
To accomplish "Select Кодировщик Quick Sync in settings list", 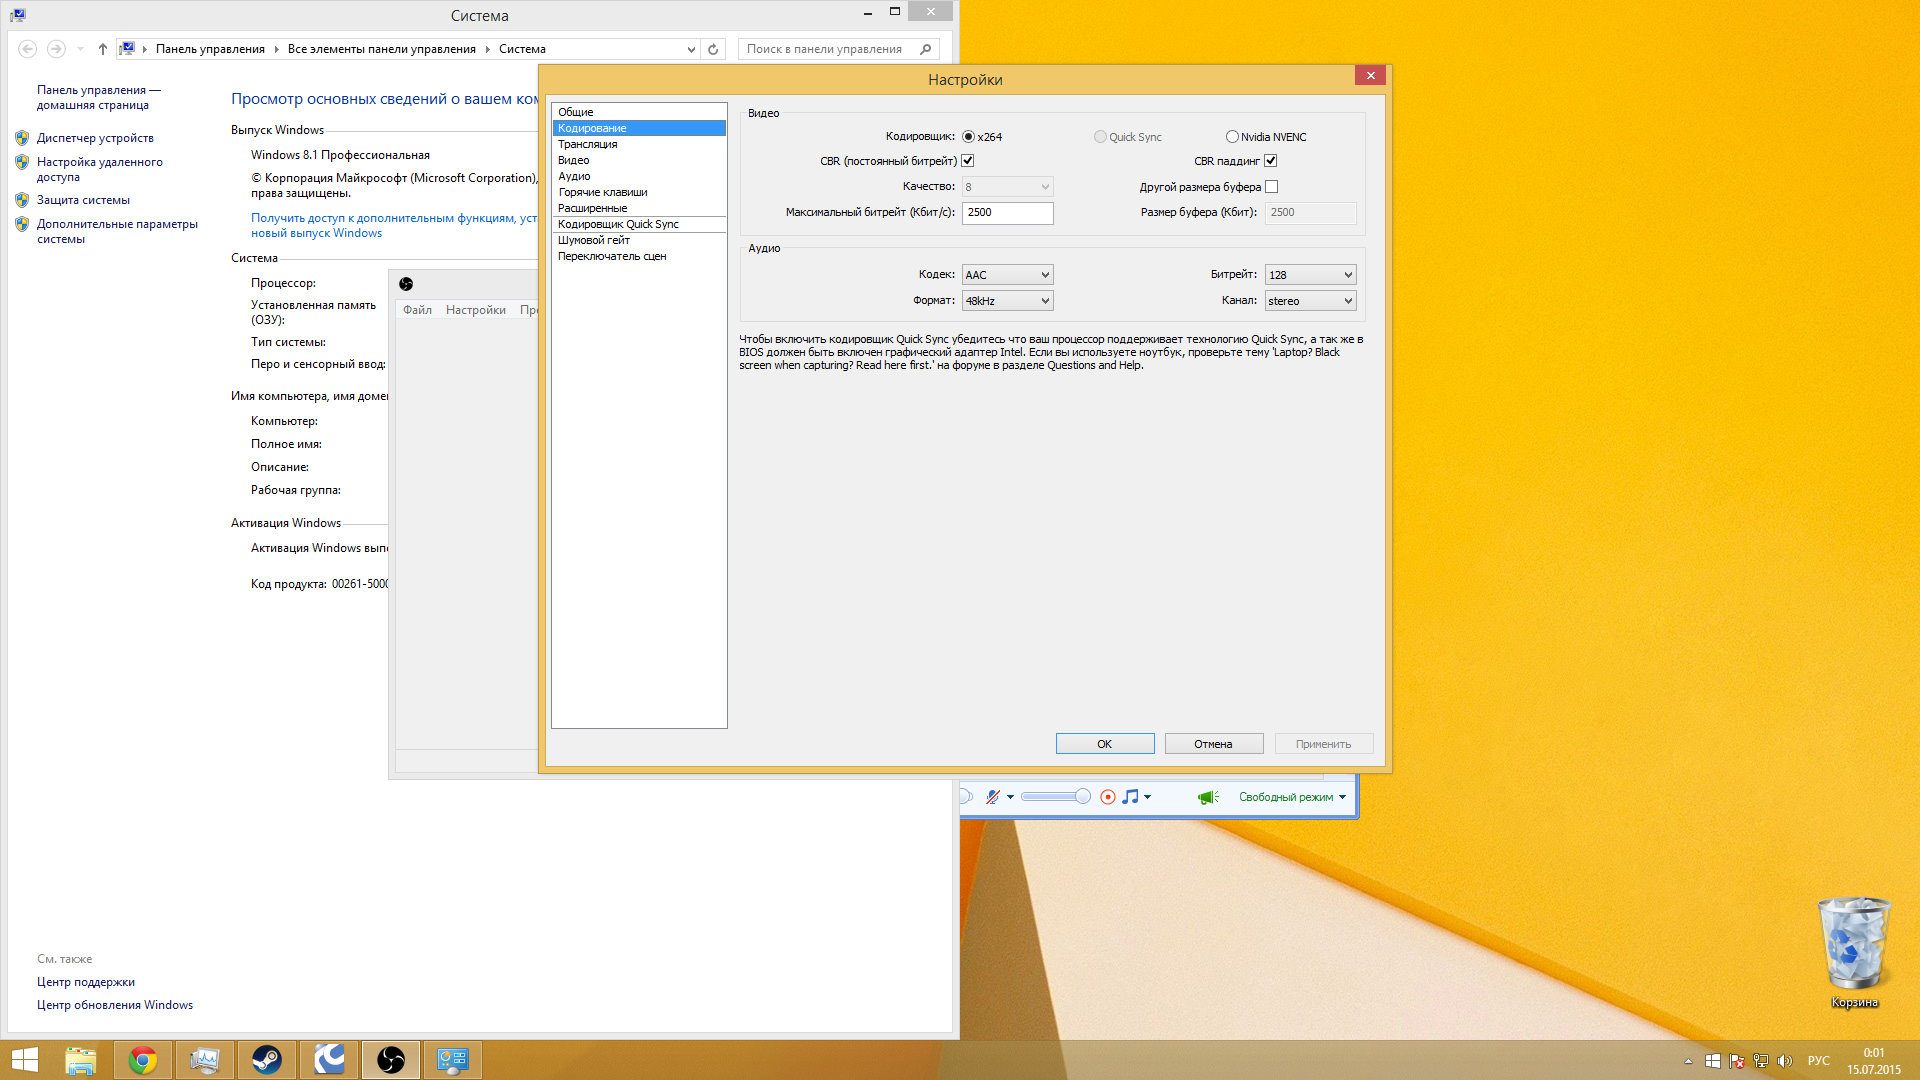I will coord(639,224).
